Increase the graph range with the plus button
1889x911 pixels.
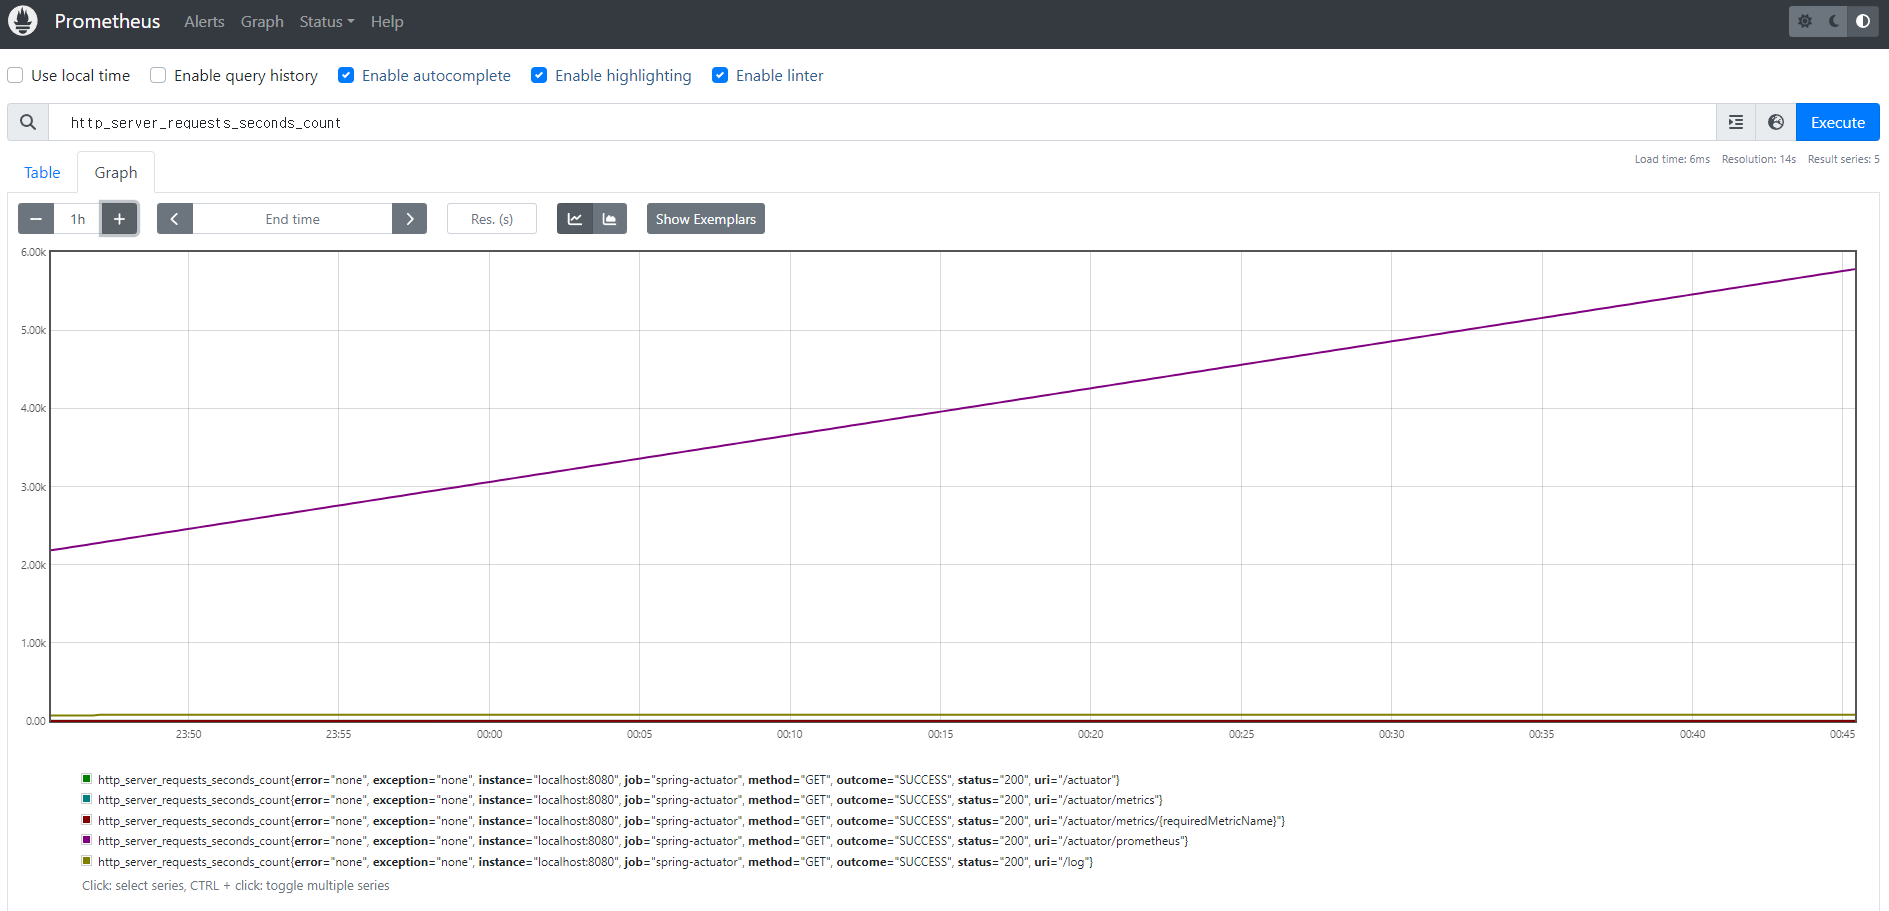click(119, 219)
